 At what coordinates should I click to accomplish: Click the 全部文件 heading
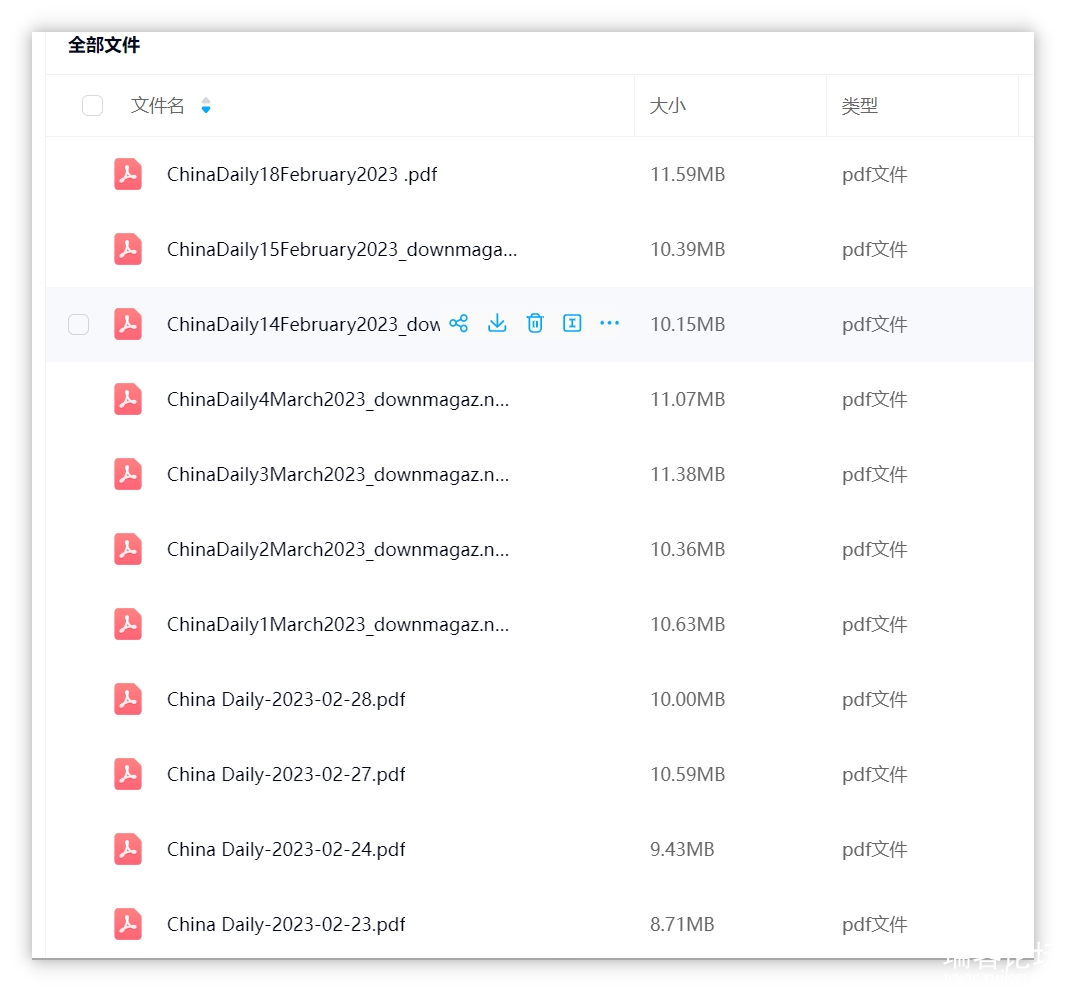(104, 45)
